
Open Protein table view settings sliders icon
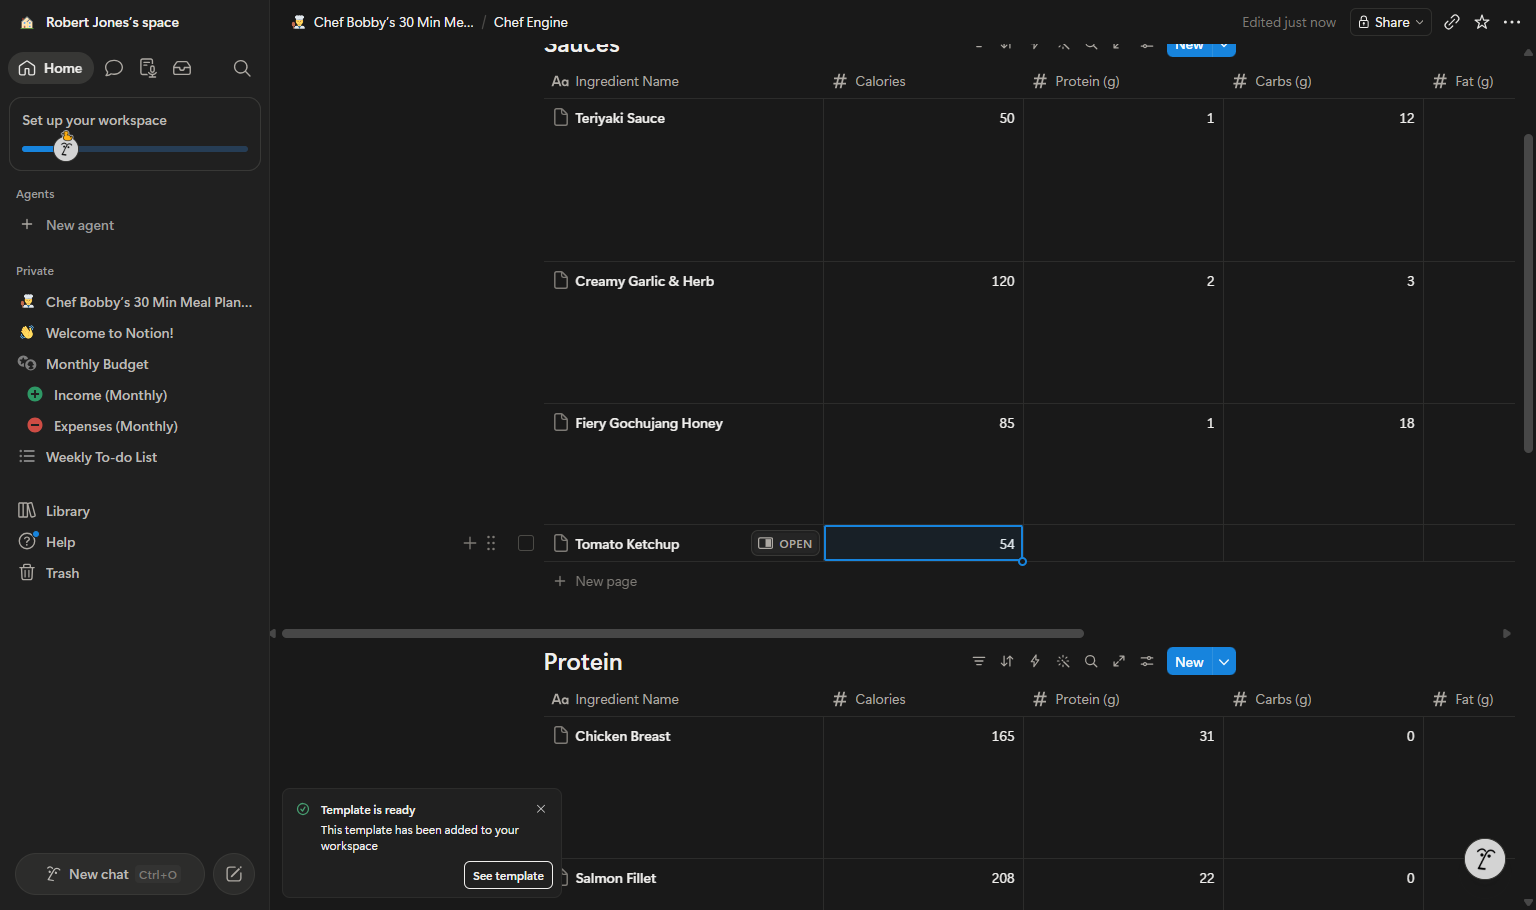click(1147, 661)
